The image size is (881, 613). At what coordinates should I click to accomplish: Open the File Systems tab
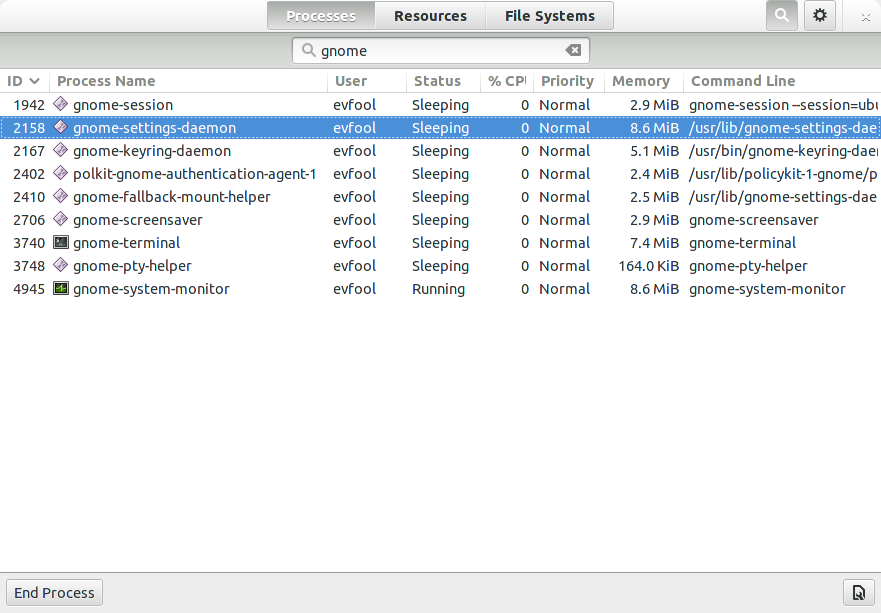pos(550,16)
